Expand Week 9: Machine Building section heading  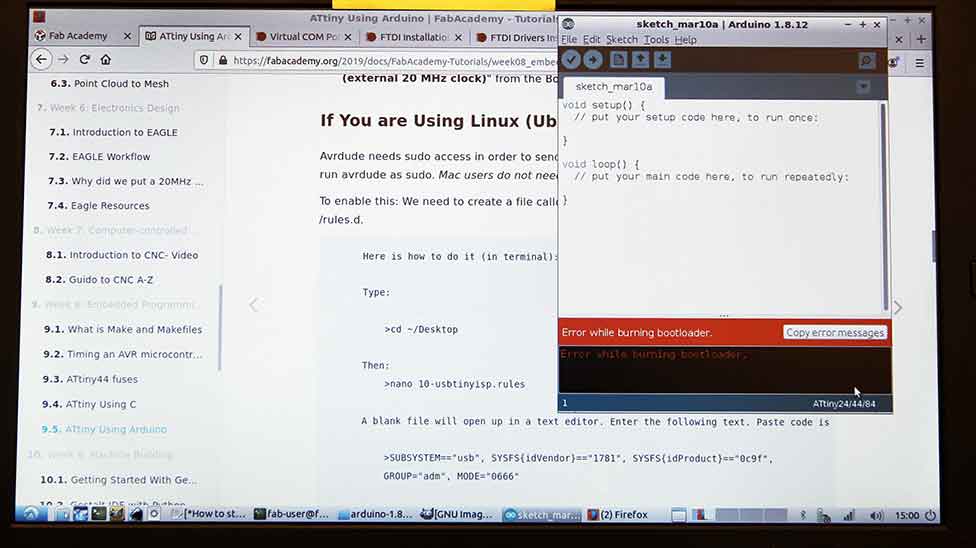pos(100,455)
